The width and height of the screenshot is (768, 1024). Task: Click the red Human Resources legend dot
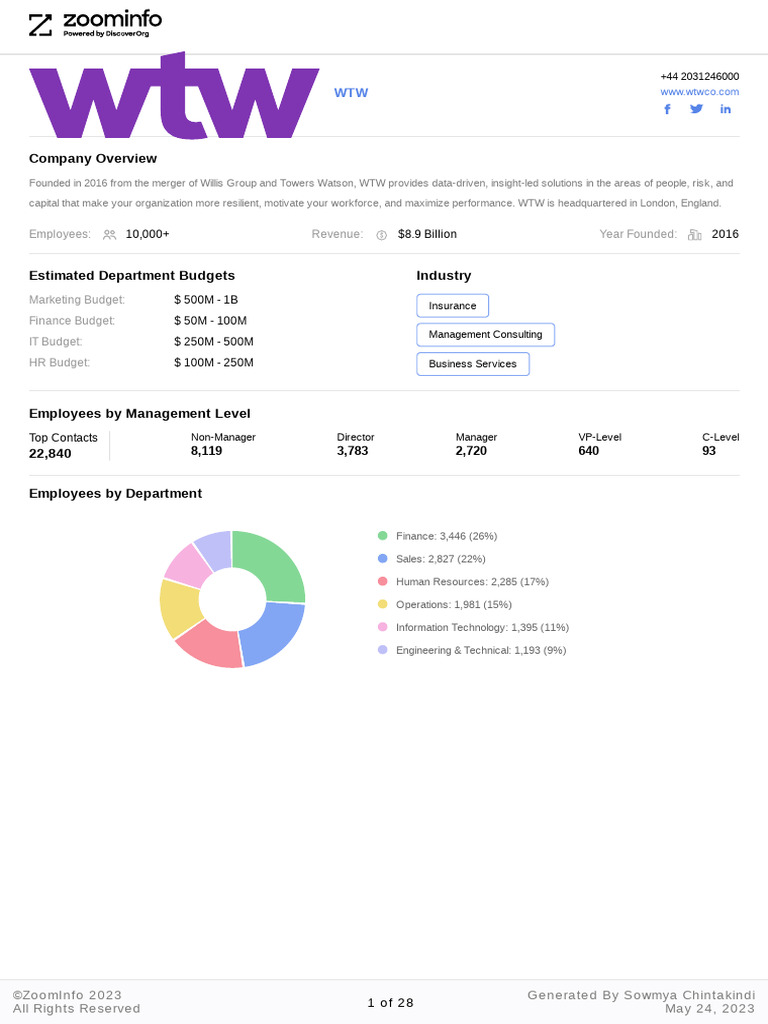(x=383, y=581)
